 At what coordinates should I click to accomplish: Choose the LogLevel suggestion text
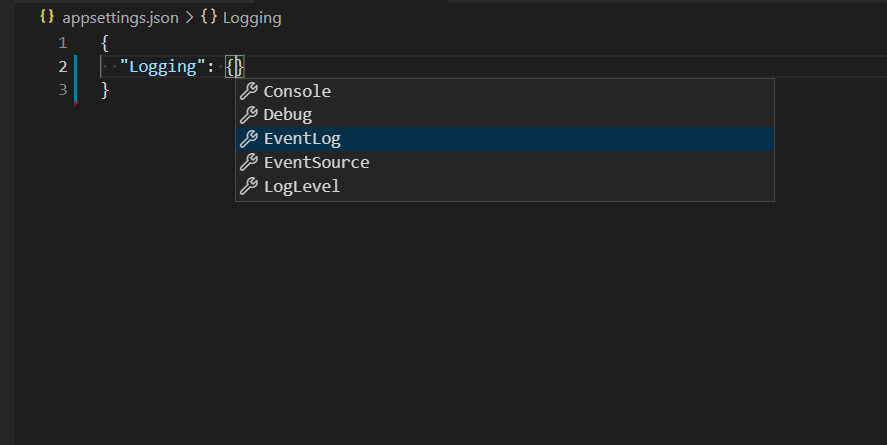[302, 186]
